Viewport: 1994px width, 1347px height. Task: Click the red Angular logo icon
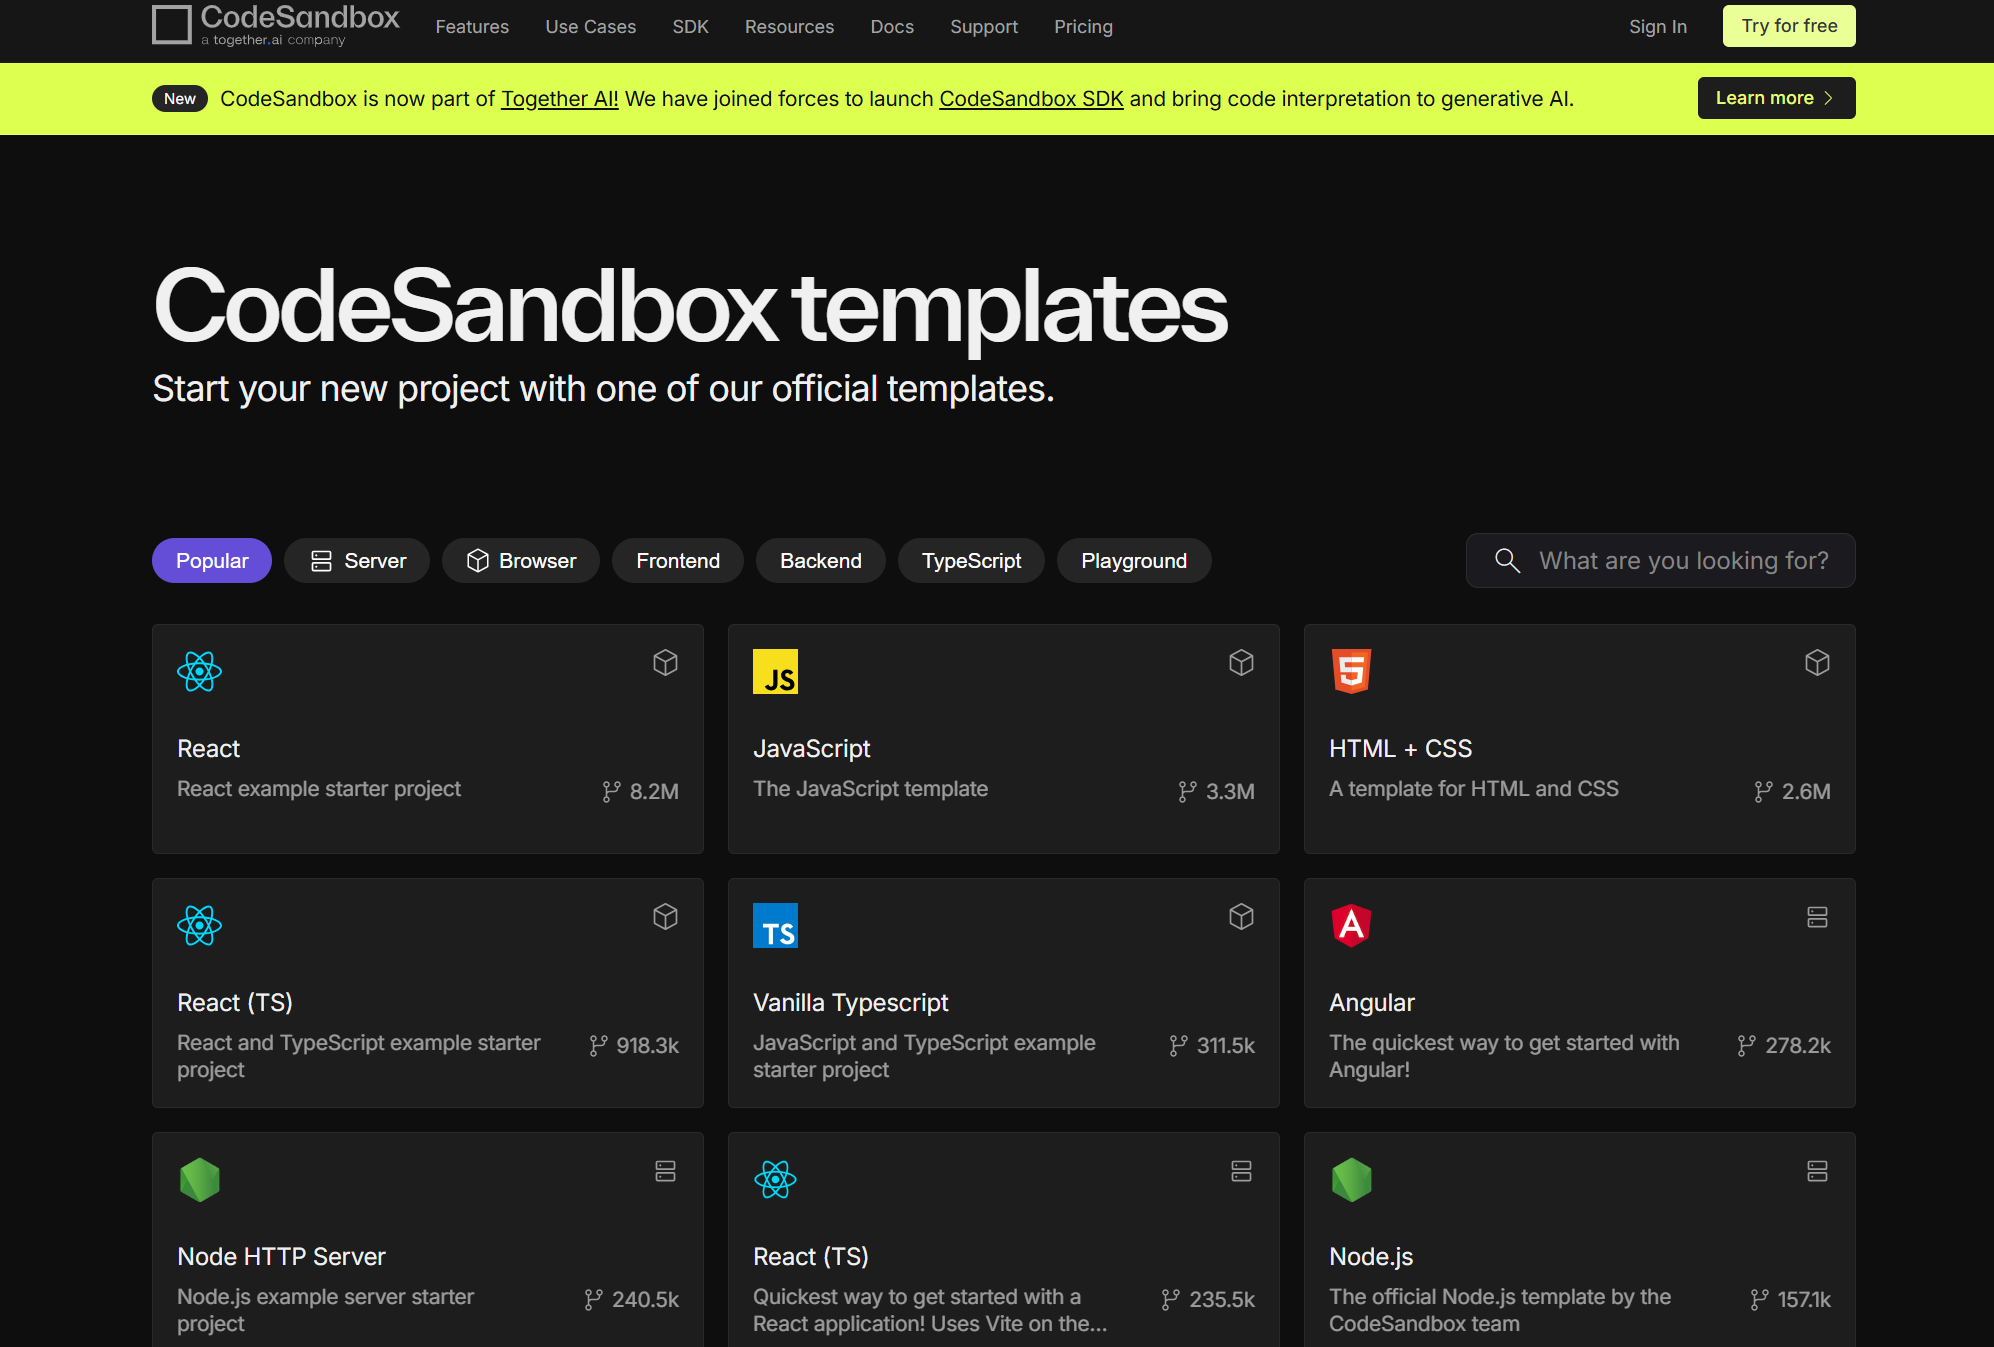[x=1351, y=925]
